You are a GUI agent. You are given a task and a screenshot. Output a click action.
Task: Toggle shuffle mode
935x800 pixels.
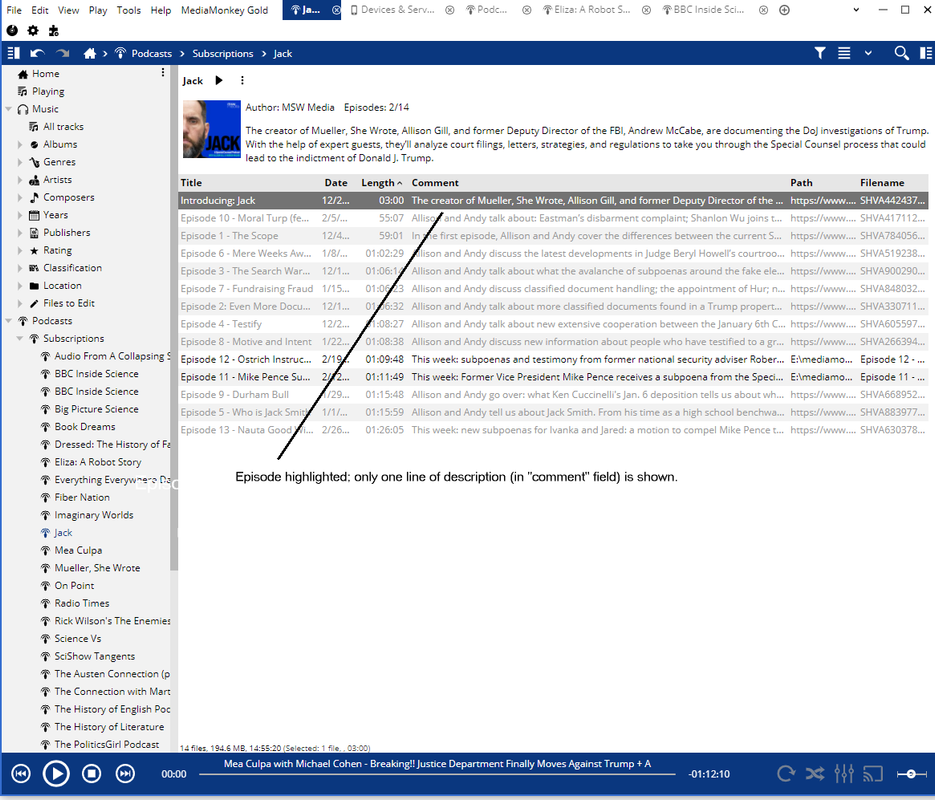point(815,774)
